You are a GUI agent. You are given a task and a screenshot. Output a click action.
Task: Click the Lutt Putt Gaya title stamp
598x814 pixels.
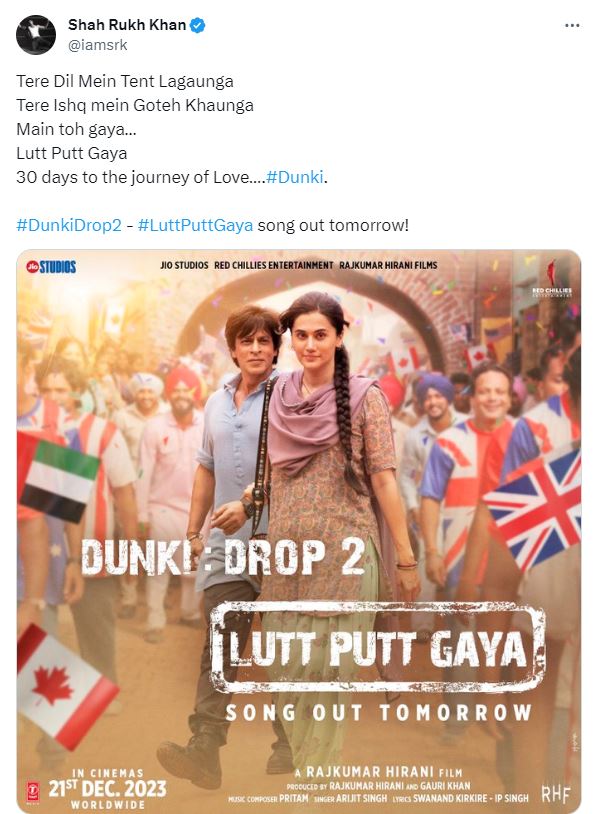pyautogui.click(x=377, y=647)
